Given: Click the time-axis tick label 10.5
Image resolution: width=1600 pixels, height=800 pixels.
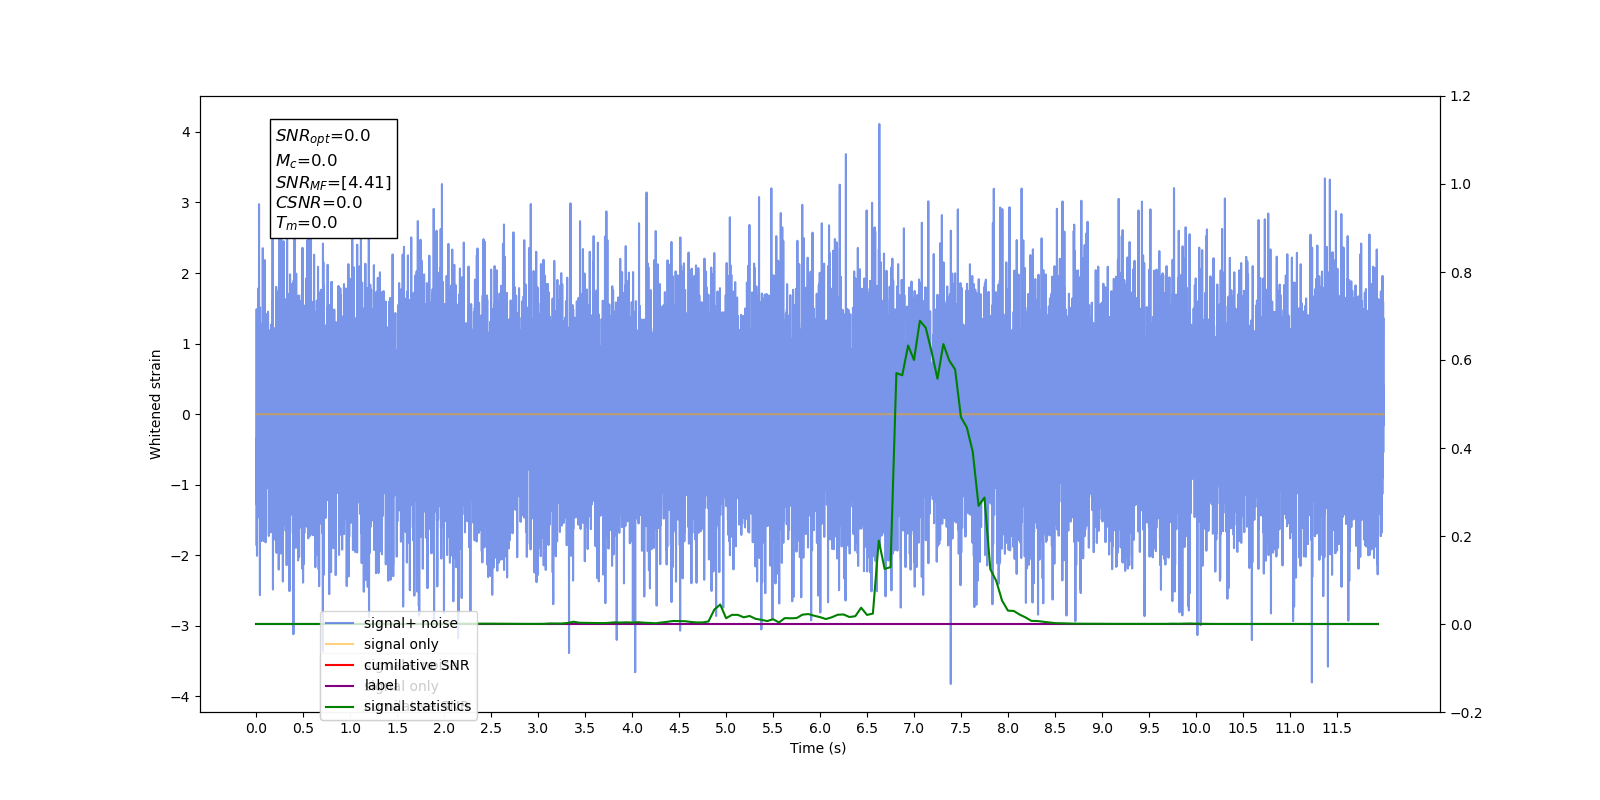Looking at the screenshot, I should (x=1243, y=728).
